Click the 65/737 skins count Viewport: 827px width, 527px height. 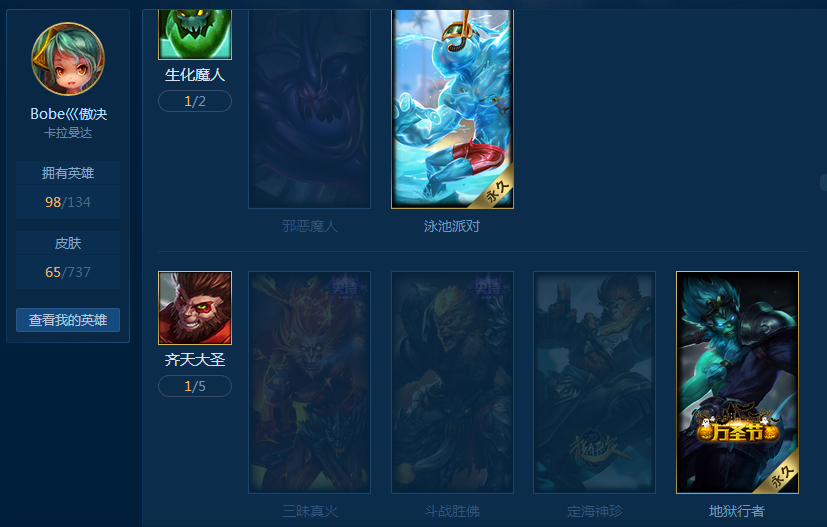(68, 272)
